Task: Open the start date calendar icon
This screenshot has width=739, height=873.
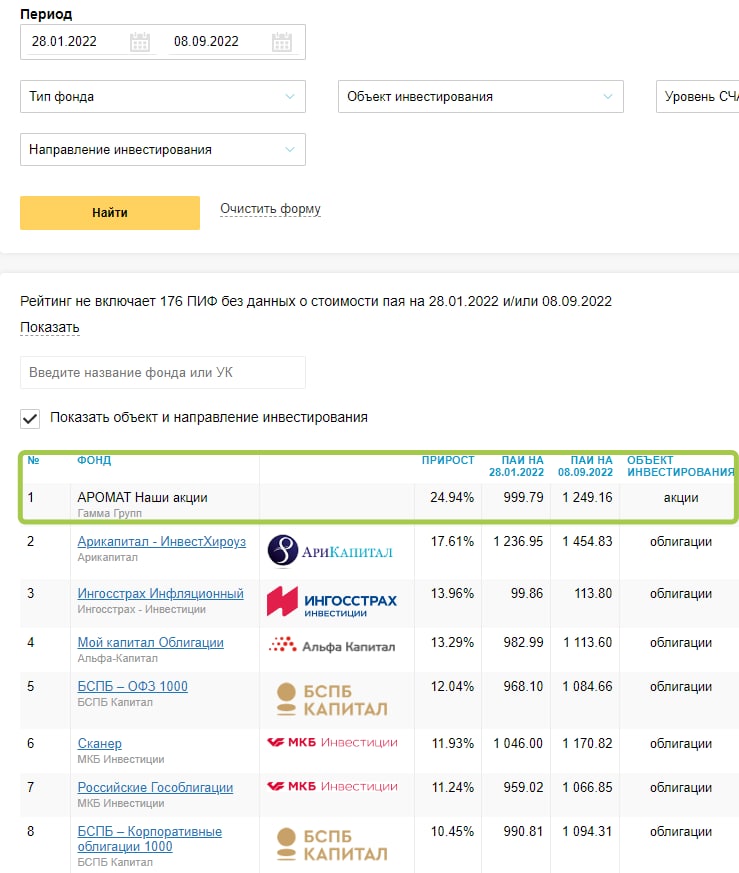Action: [140, 42]
